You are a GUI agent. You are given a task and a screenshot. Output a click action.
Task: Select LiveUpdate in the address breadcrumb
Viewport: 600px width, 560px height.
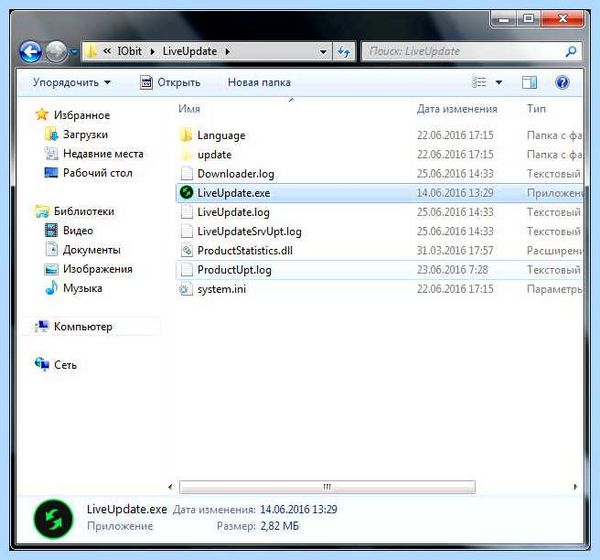[190, 51]
